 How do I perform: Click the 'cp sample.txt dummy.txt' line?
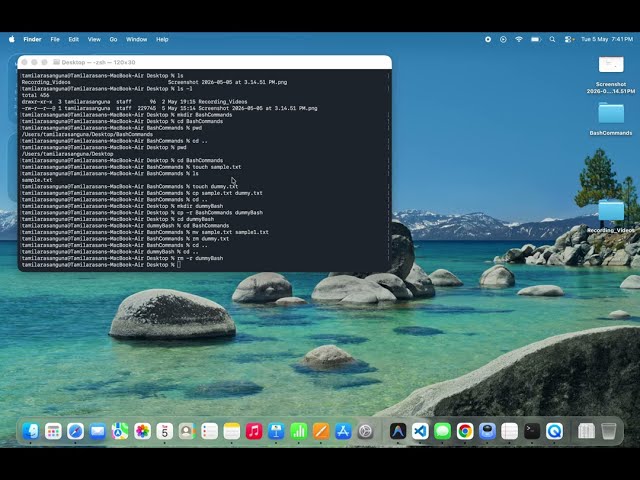point(142,193)
